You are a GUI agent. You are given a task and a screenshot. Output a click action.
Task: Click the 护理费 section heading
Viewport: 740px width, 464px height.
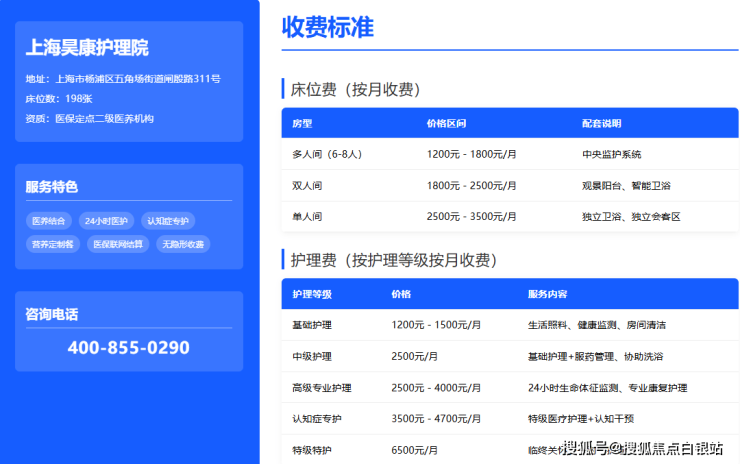pyautogui.click(x=394, y=260)
